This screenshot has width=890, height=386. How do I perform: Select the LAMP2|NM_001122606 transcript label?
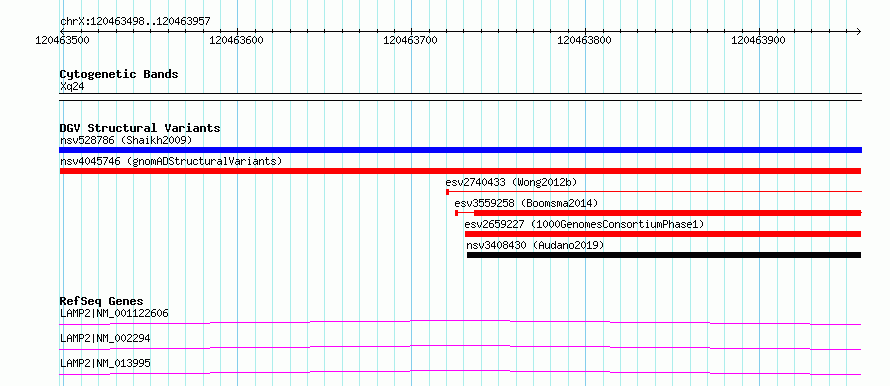pyautogui.click(x=114, y=313)
